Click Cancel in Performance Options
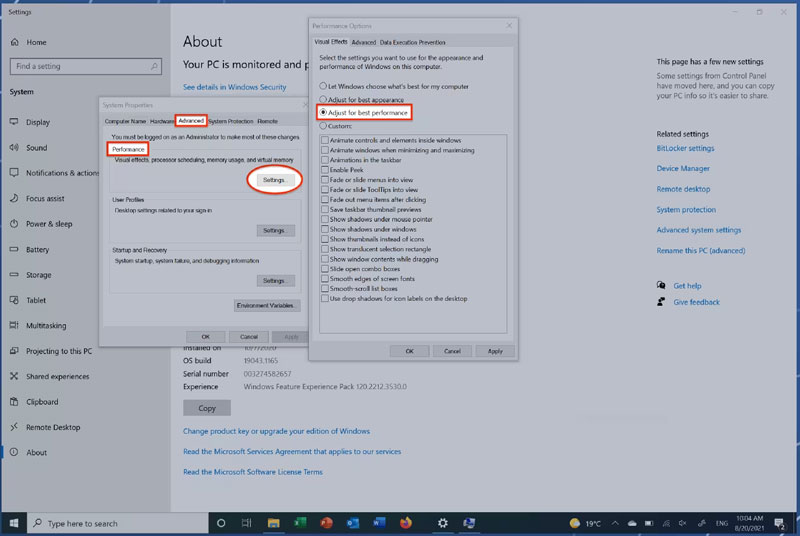 pyautogui.click(x=452, y=351)
